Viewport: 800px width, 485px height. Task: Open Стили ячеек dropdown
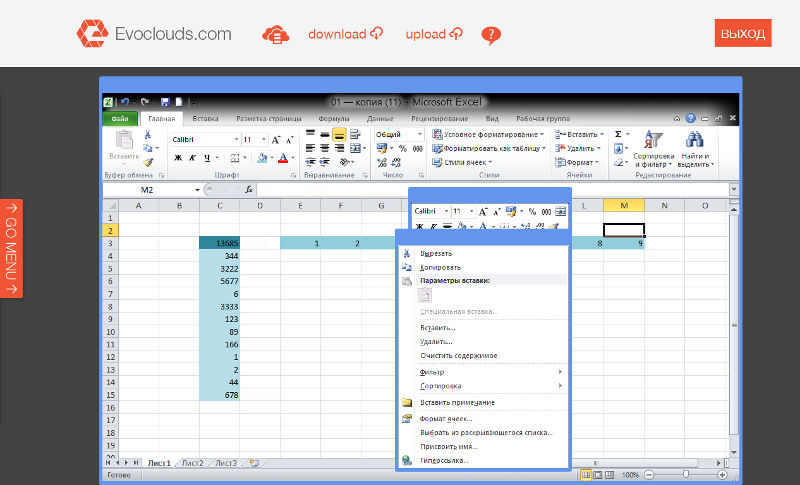point(462,162)
